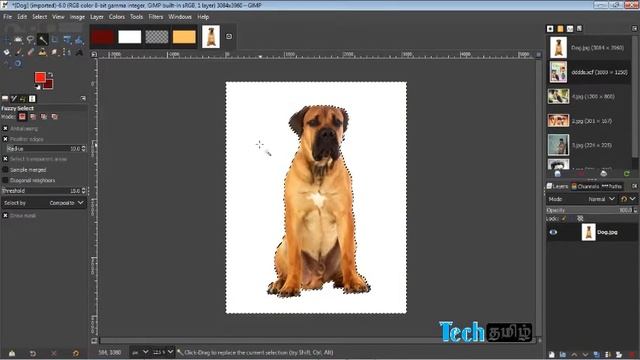Image resolution: width=640 pixels, height=360 pixels.
Task: Enable Diagonal neighbors checkbox
Action: coord(5,180)
